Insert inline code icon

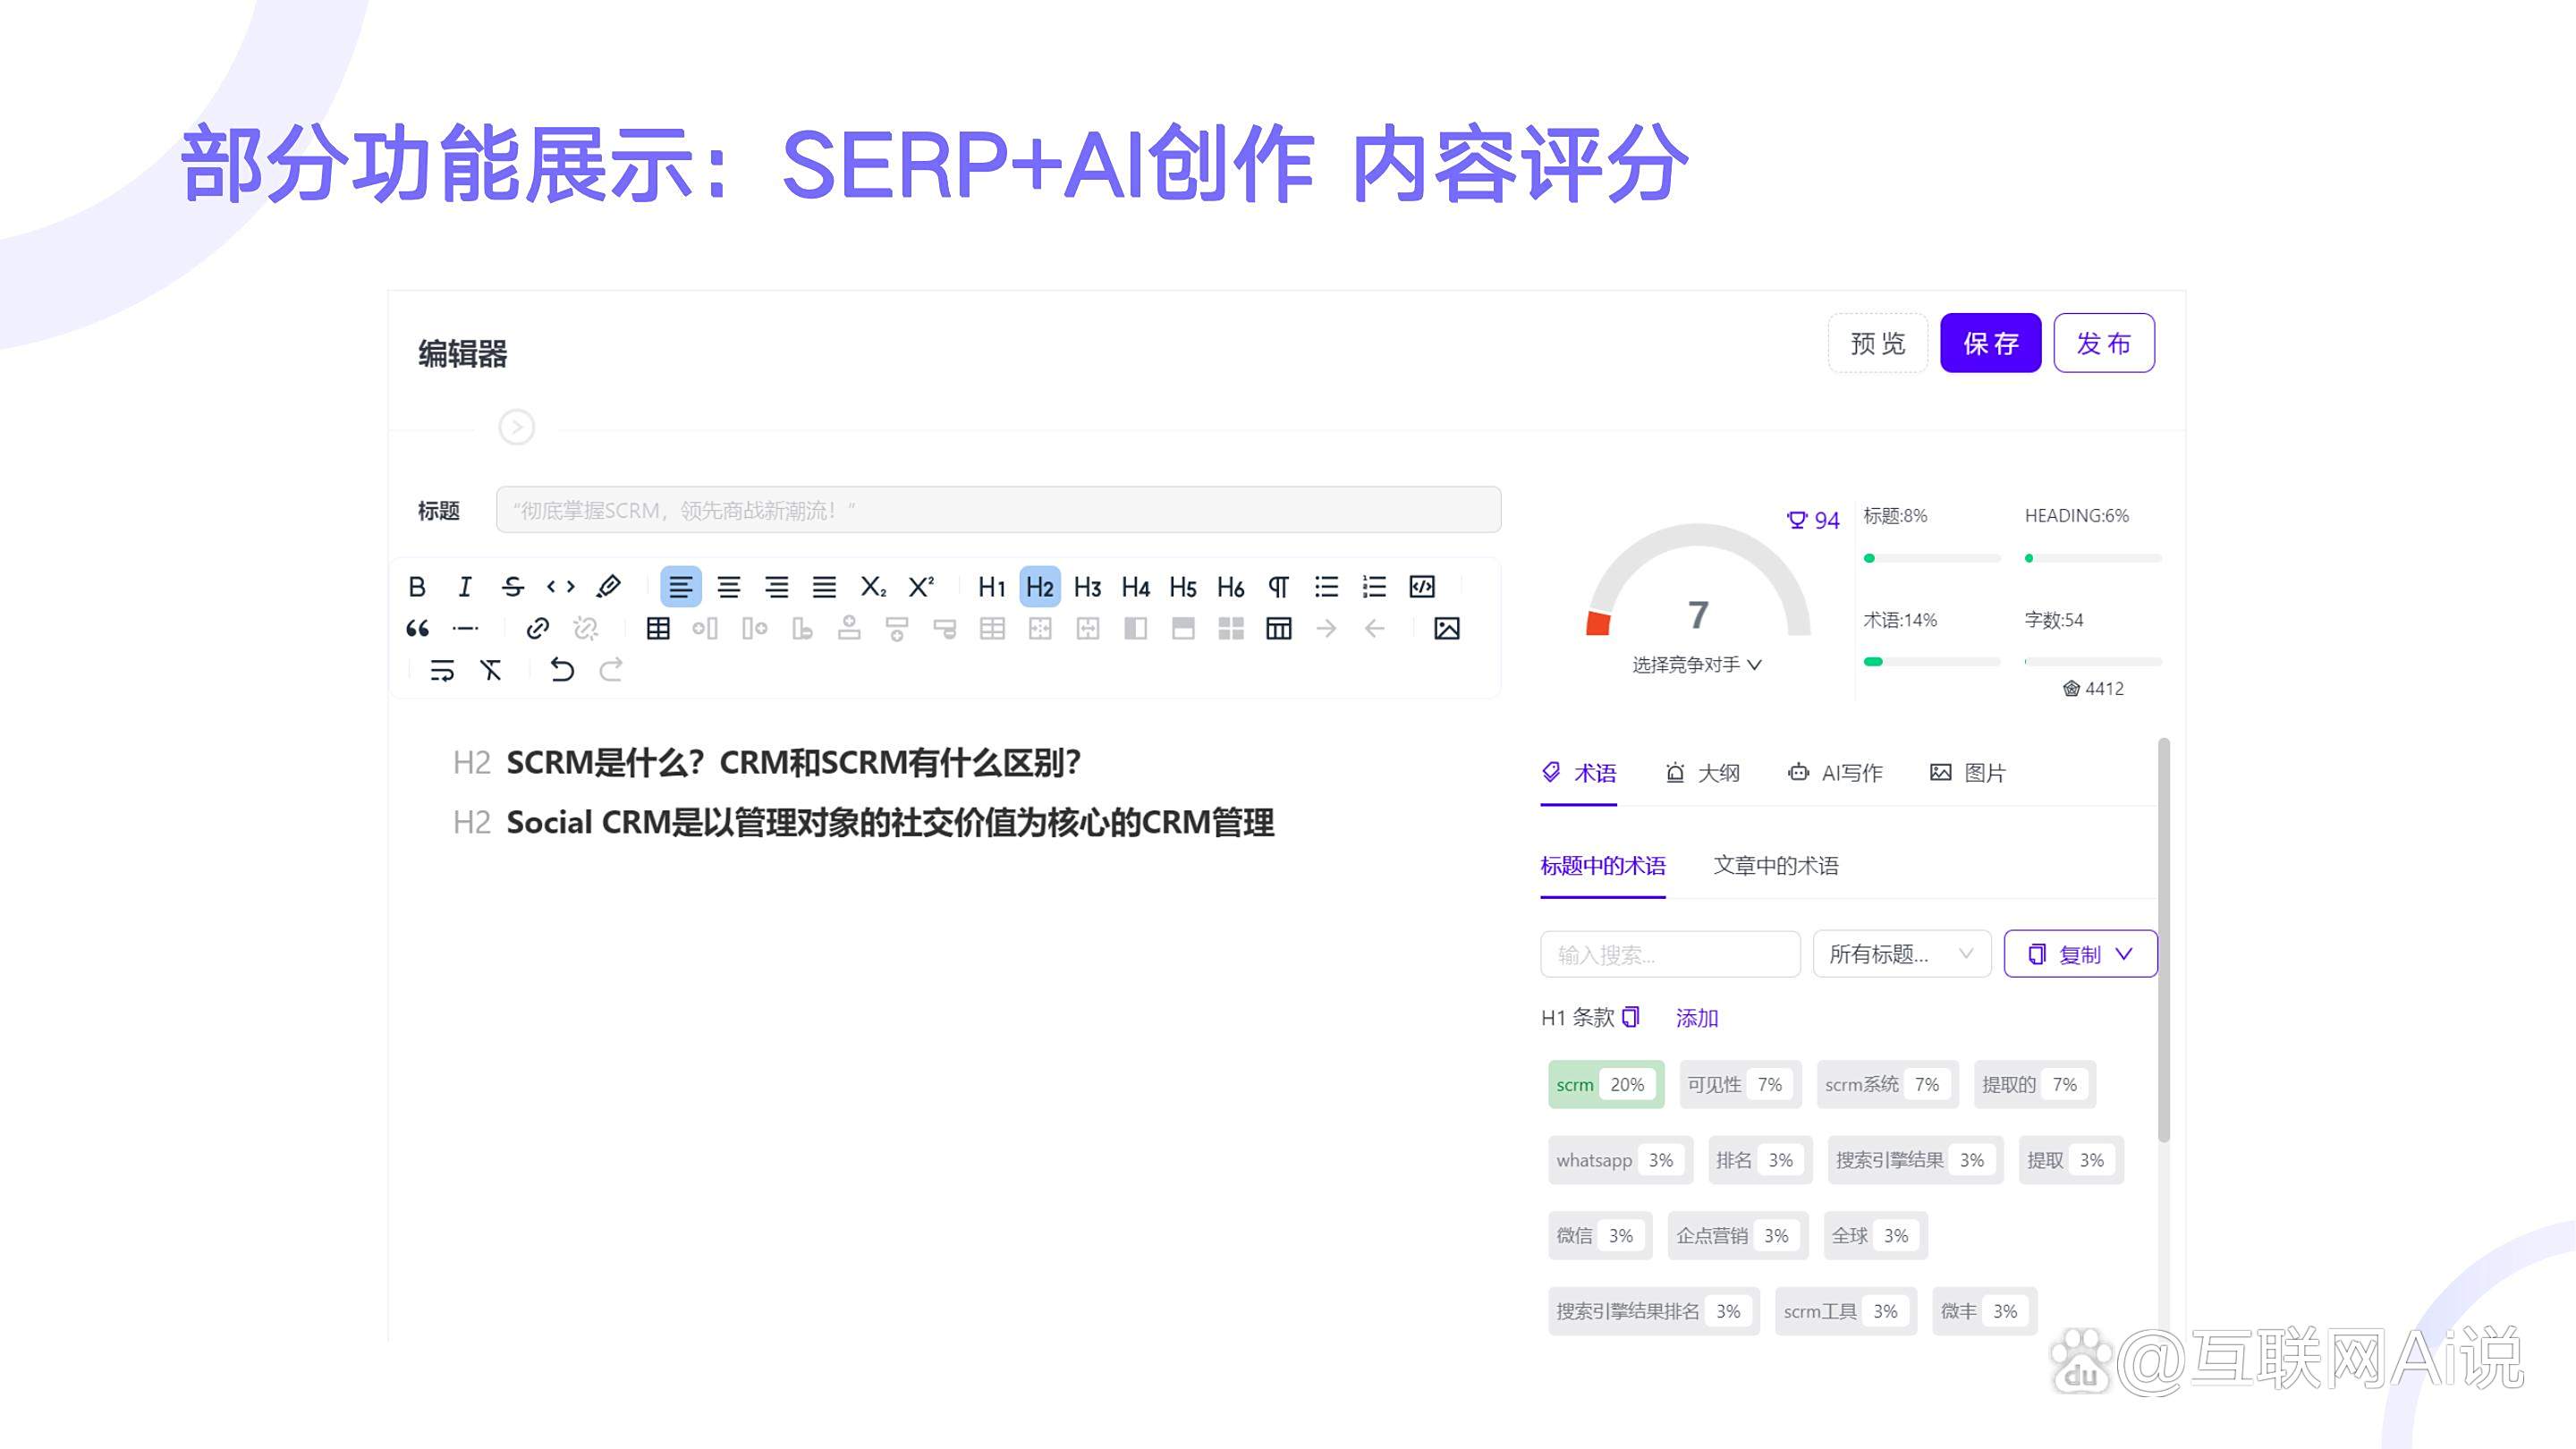click(561, 586)
